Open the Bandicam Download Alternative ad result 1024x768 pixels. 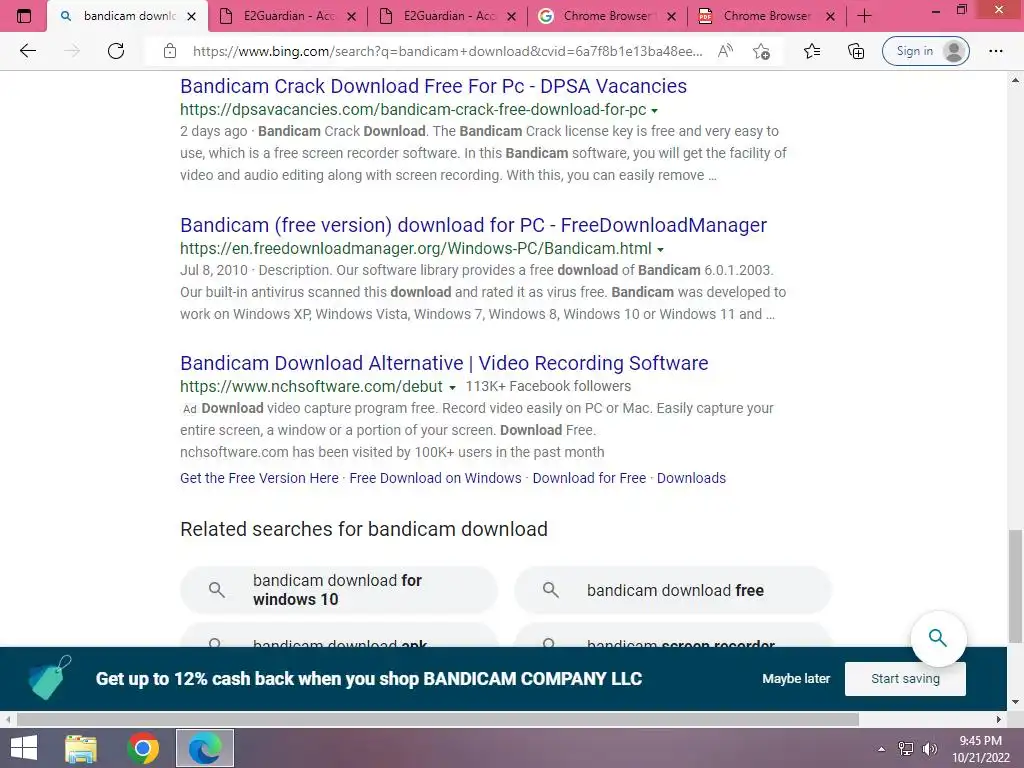[x=444, y=363]
